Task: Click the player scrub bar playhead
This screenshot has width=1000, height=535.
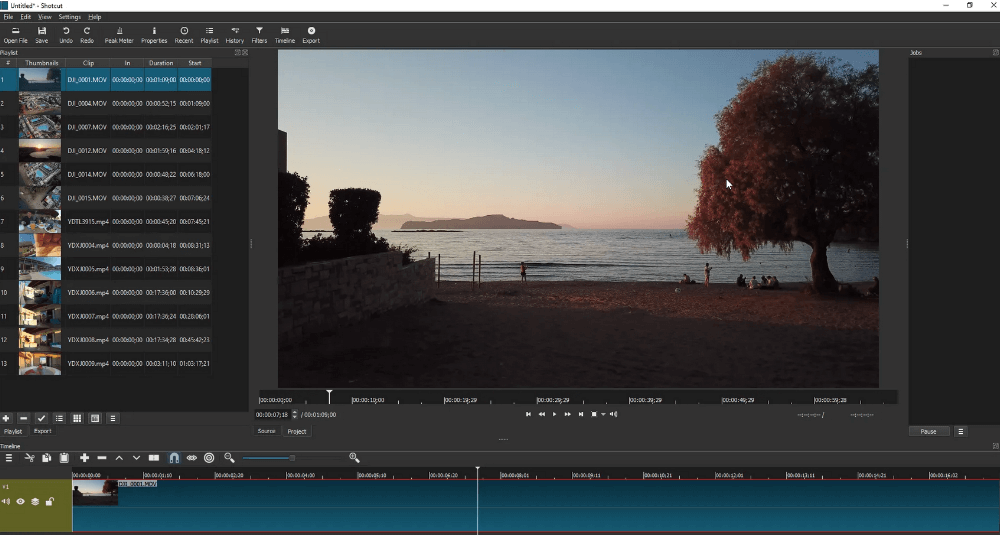Action: (329, 395)
